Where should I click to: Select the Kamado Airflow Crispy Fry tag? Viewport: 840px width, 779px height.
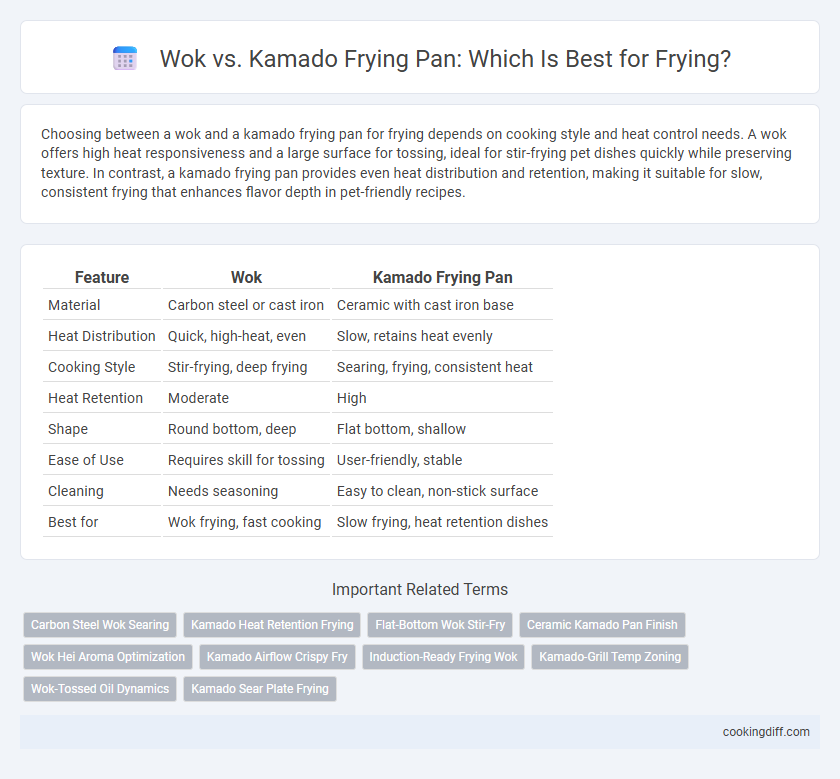pyautogui.click(x=277, y=657)
